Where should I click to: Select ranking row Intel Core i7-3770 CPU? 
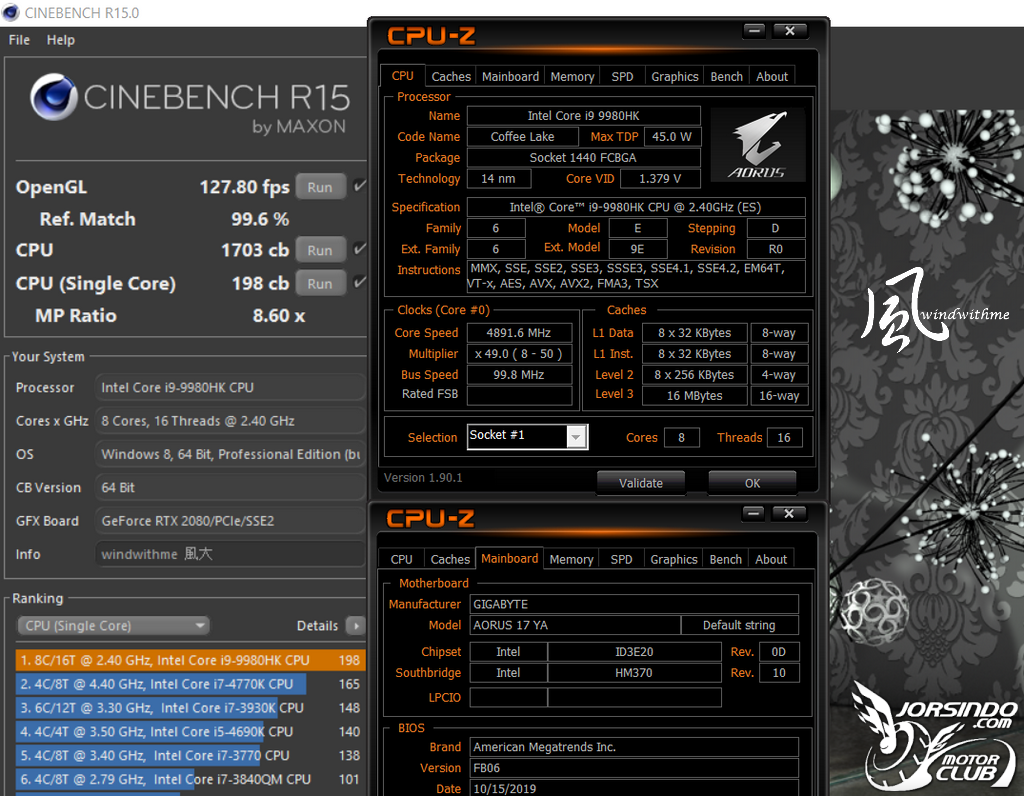click(190, 755)
